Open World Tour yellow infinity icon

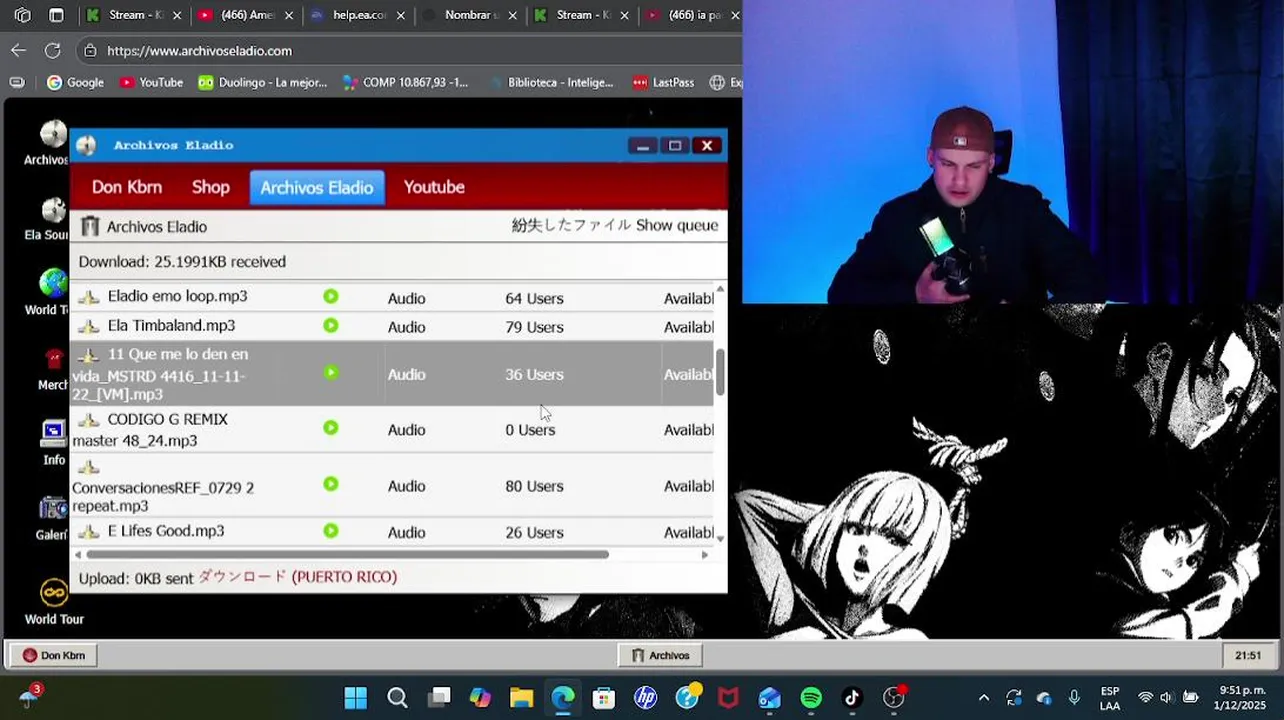[x=54, y=593]
